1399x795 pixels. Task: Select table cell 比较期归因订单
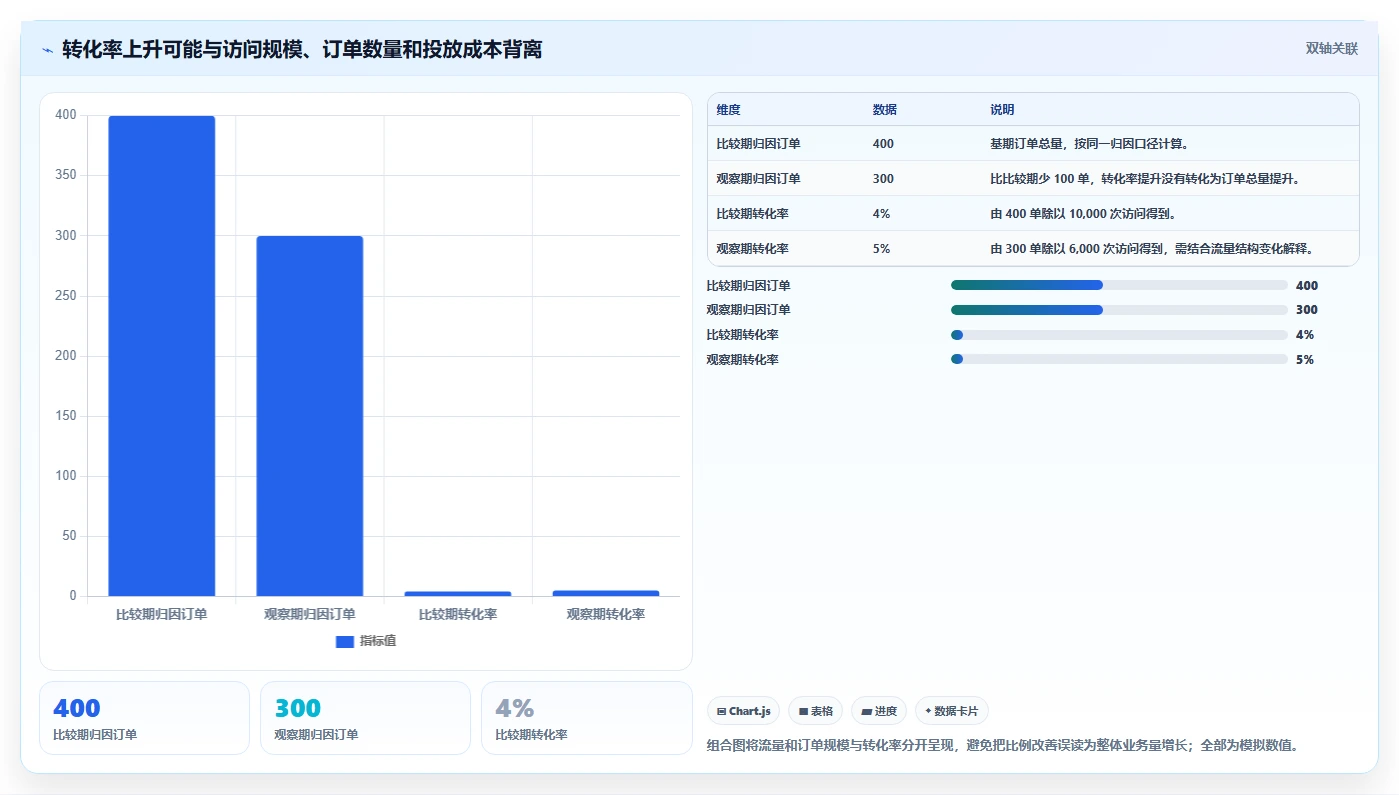[758, 144]
